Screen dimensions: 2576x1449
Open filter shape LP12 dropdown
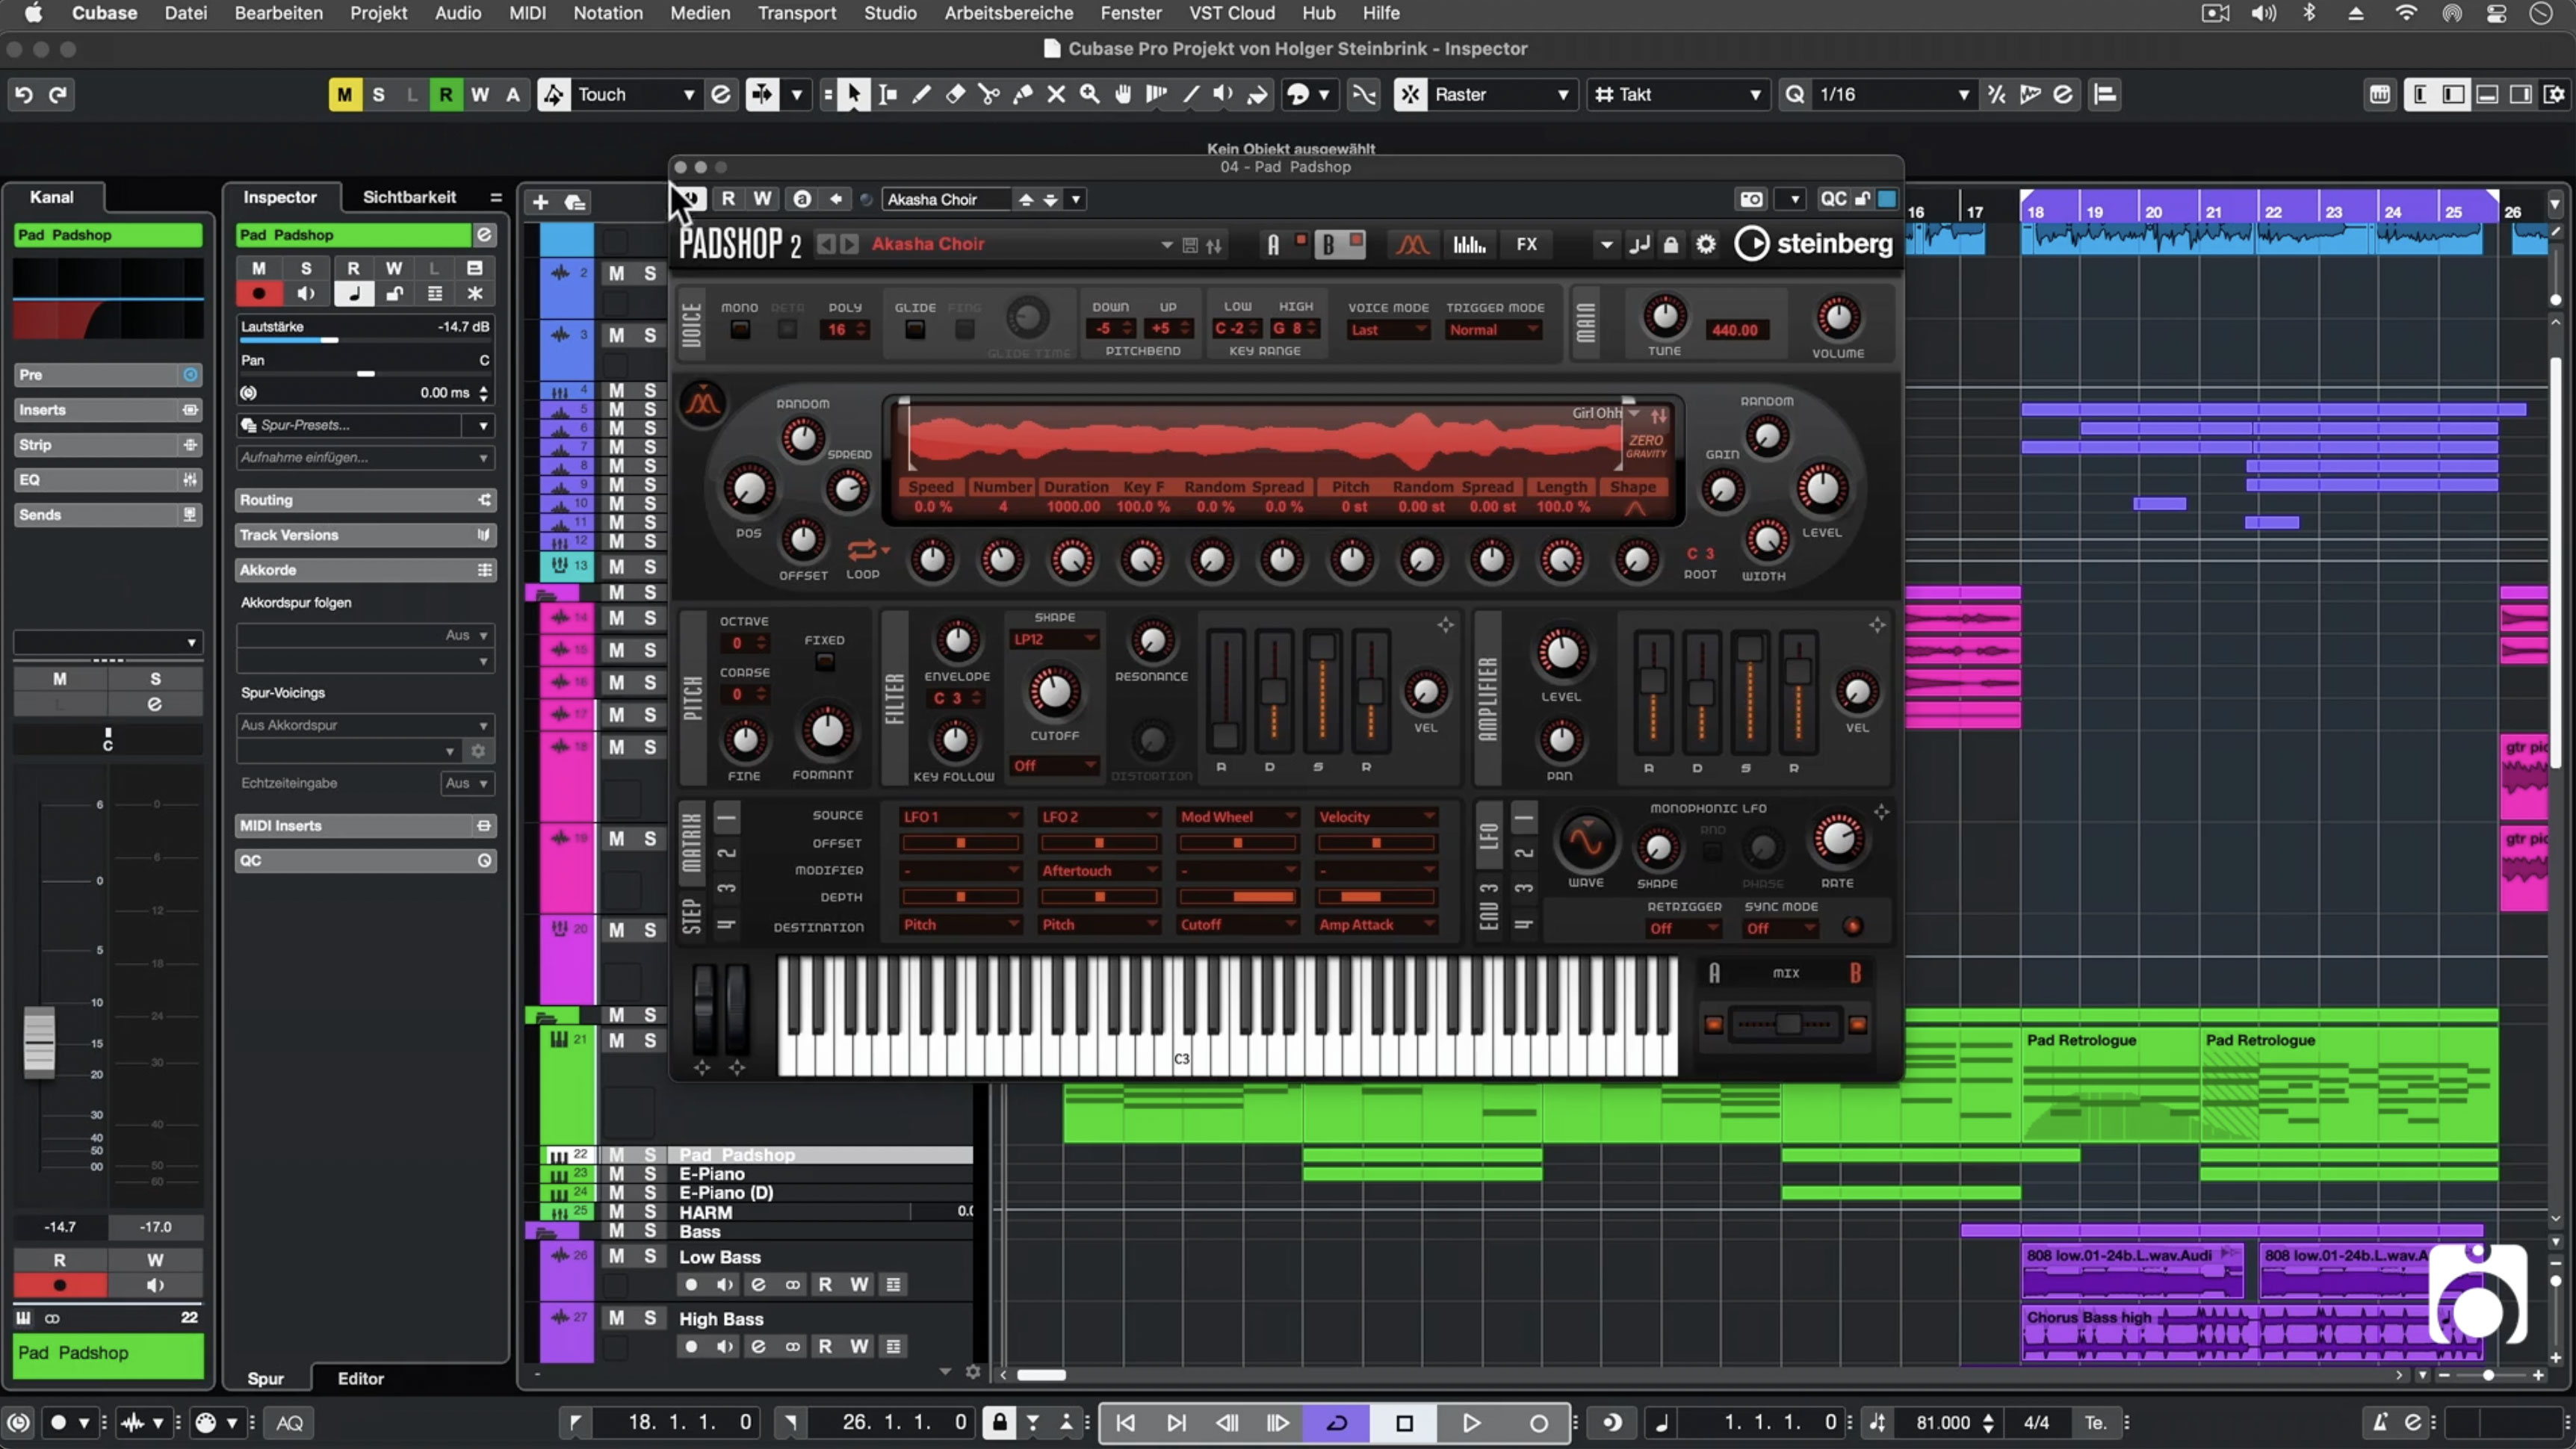point(1054,639)
